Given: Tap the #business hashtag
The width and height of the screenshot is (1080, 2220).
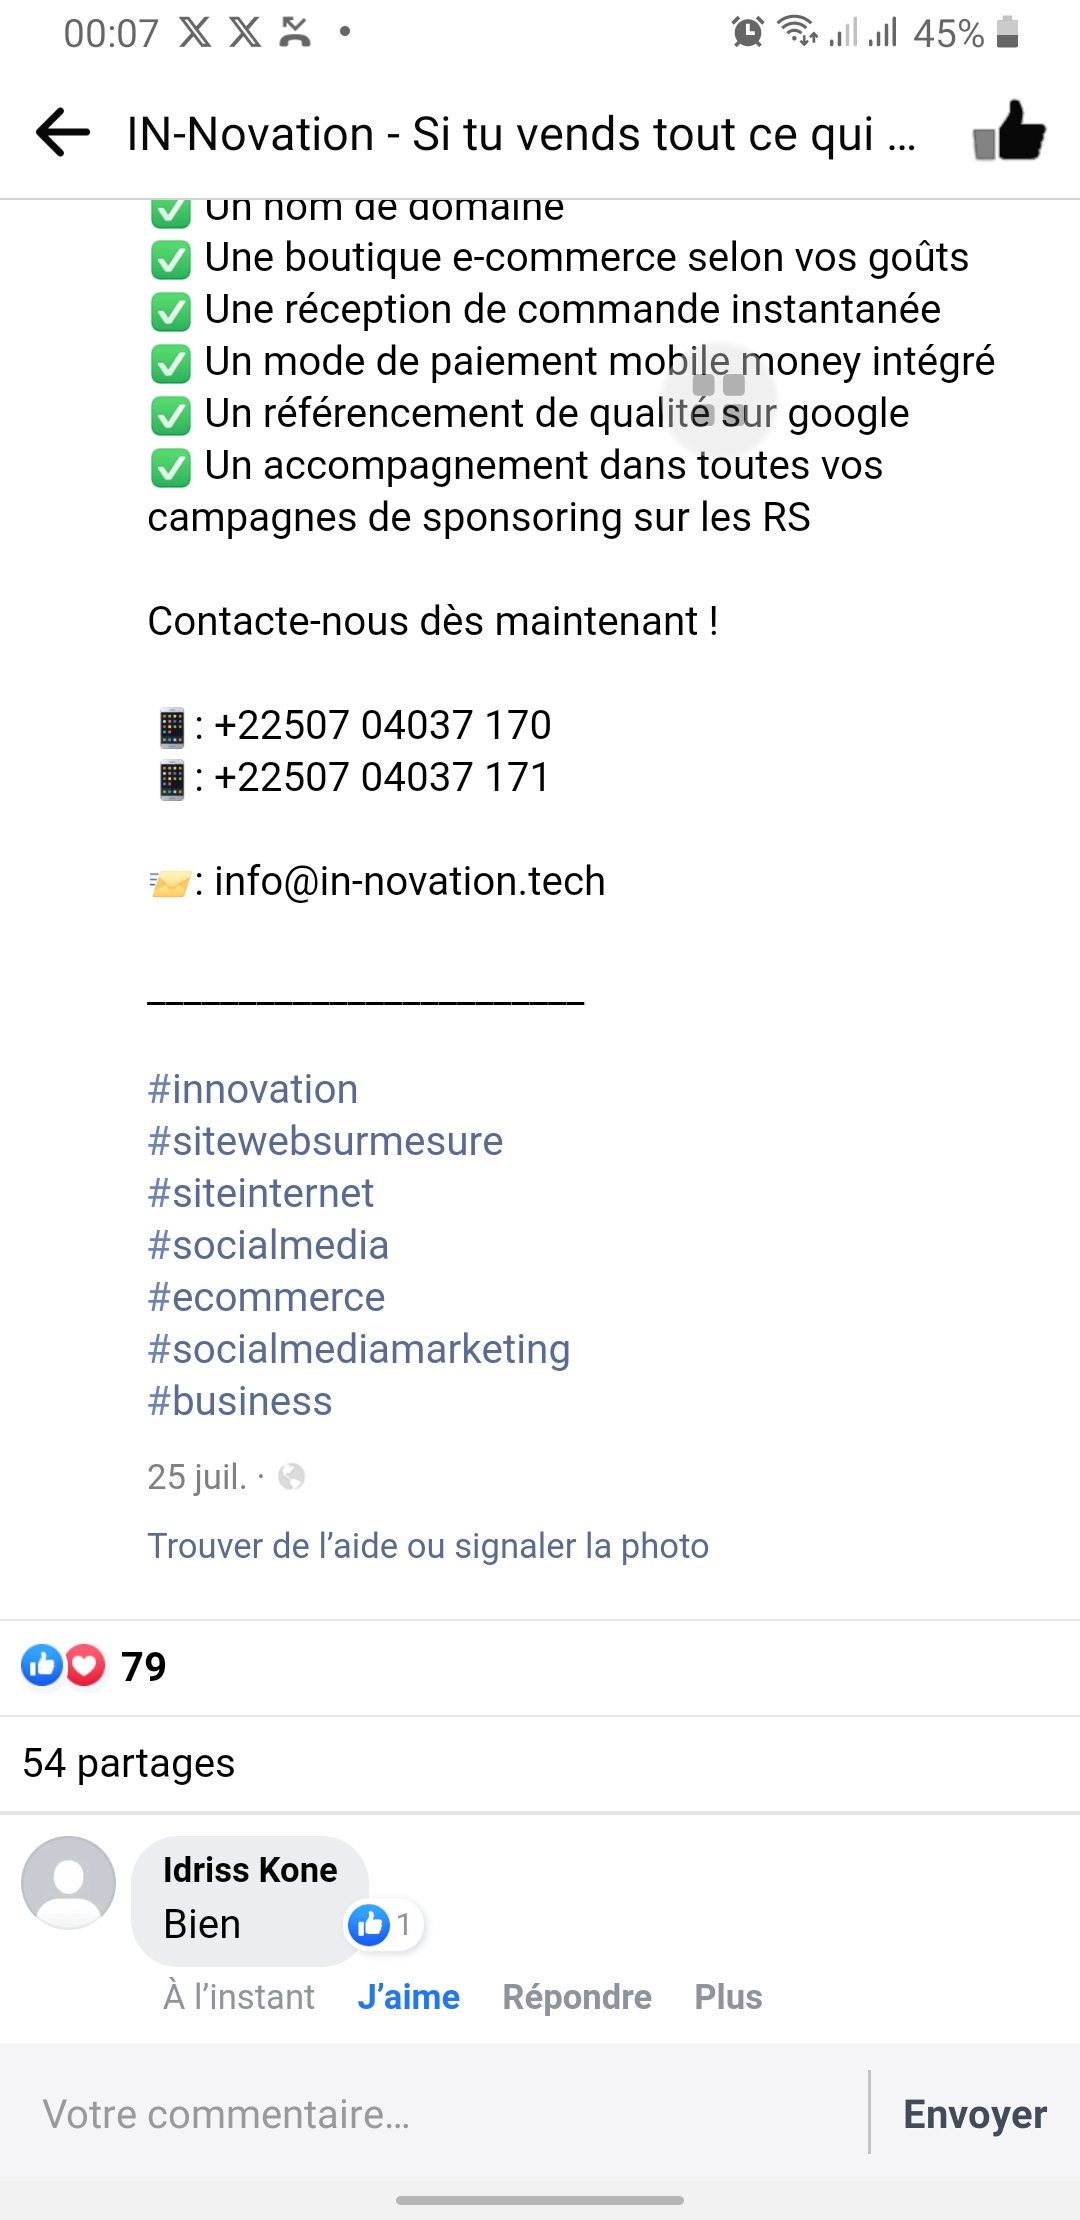Looking at the screenshot, I should coord(240,1402).
